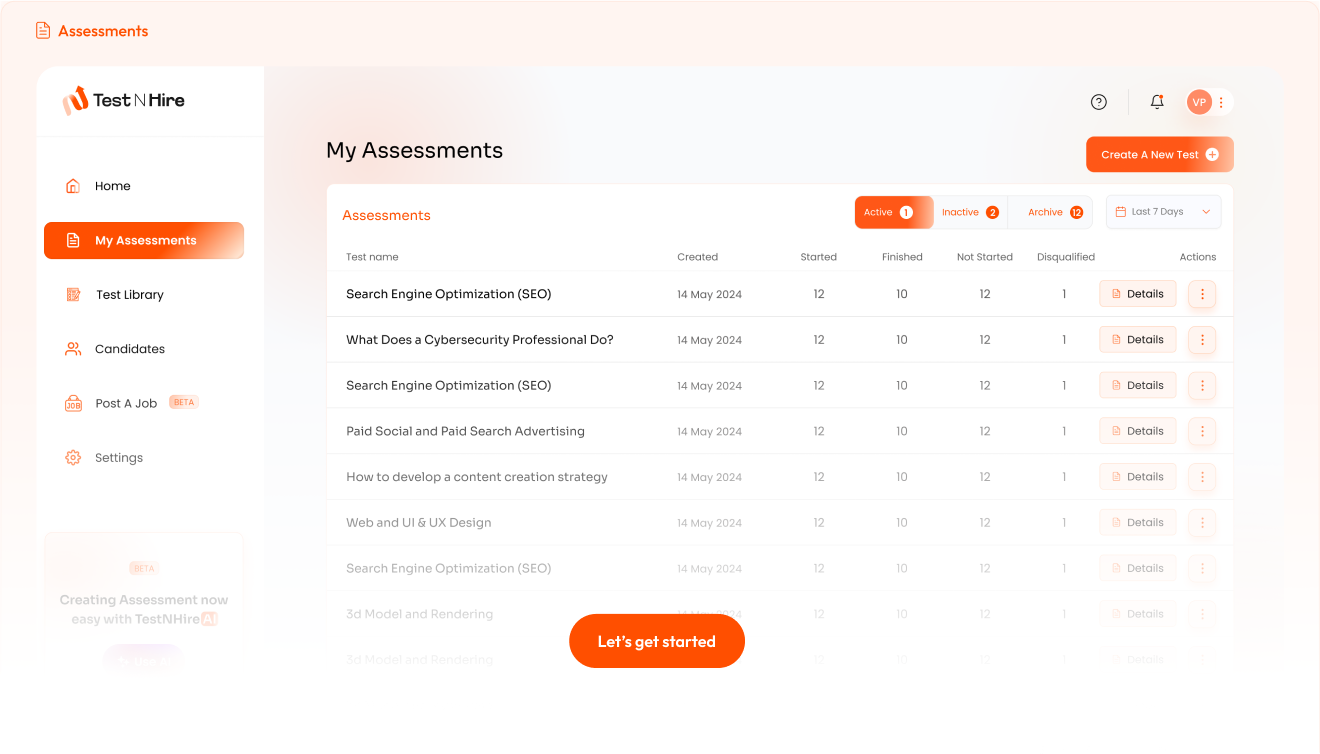Screen dimensions: 1320x754
Task: Open actions menu for the Cybersecurity test row
Action: (1202, 340)
